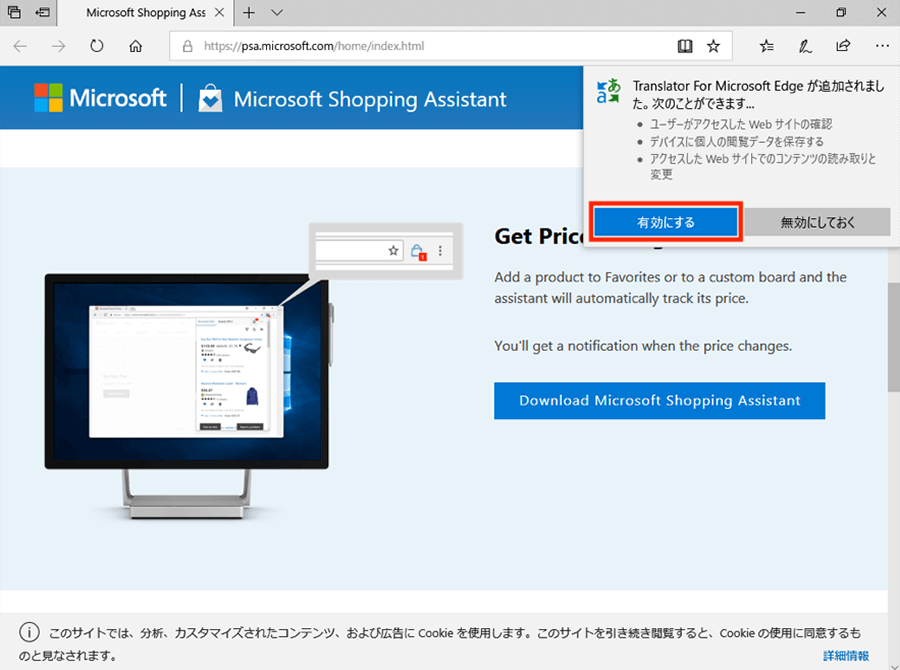The width and height of the screenshot is (900, 670).
Task: Click the Surface Studio monitor image
Action: (189, 396)
